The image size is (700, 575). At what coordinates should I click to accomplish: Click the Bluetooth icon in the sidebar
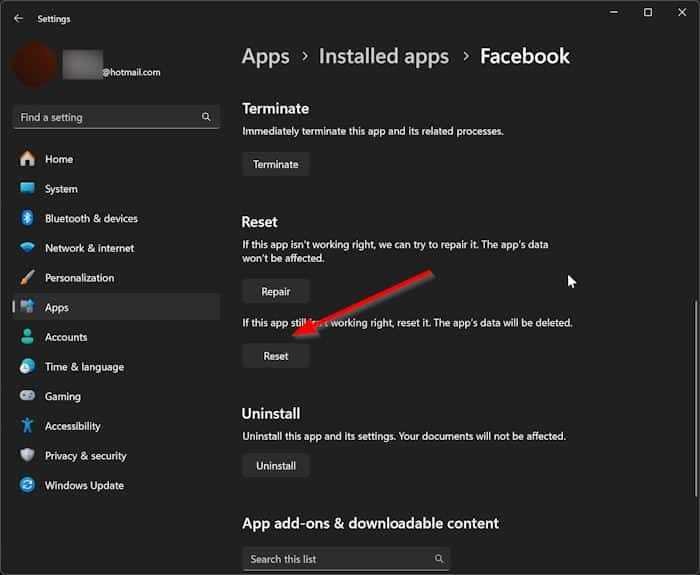[27, 218]
